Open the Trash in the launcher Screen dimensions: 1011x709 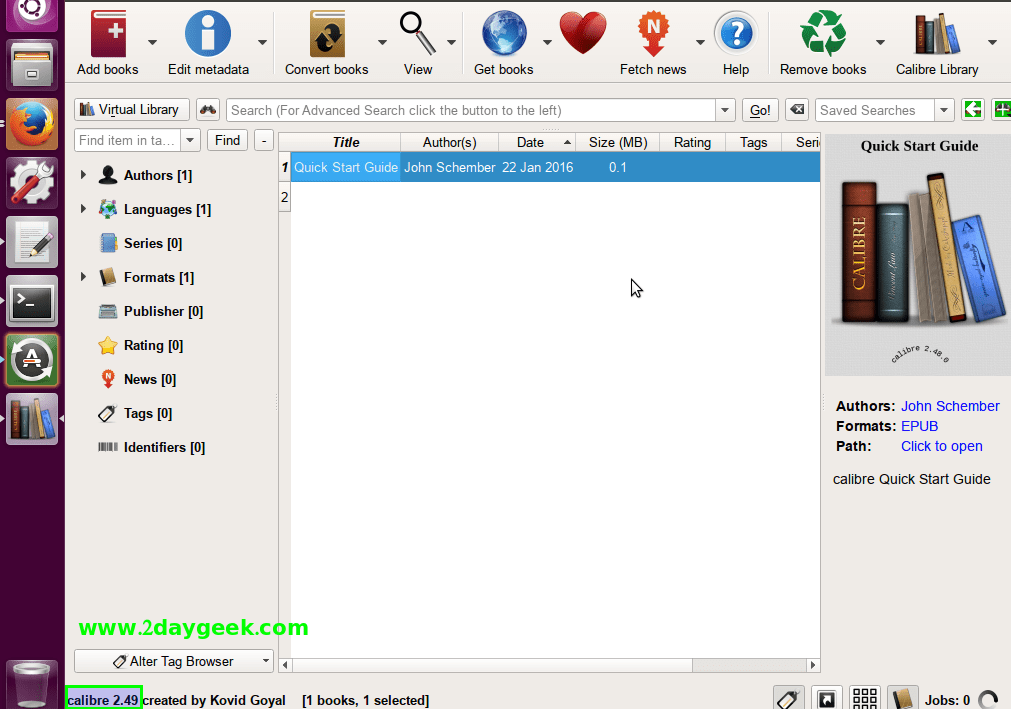coord(32,685)
